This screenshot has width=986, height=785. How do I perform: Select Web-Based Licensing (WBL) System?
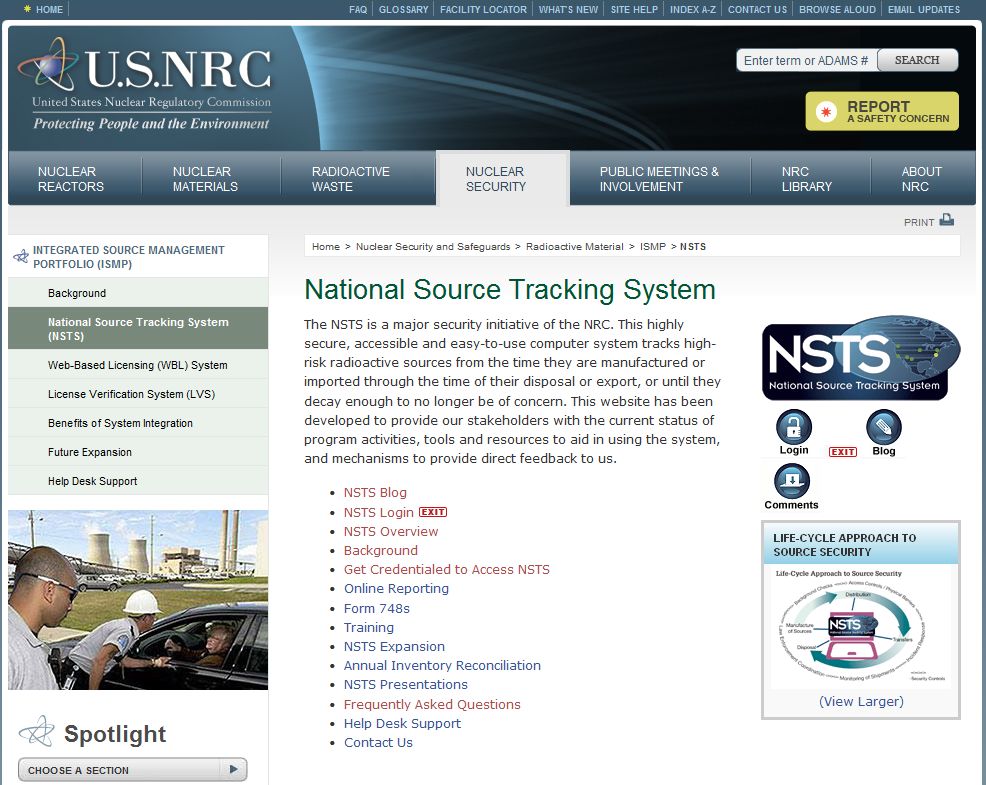click(x=138, y=365)
